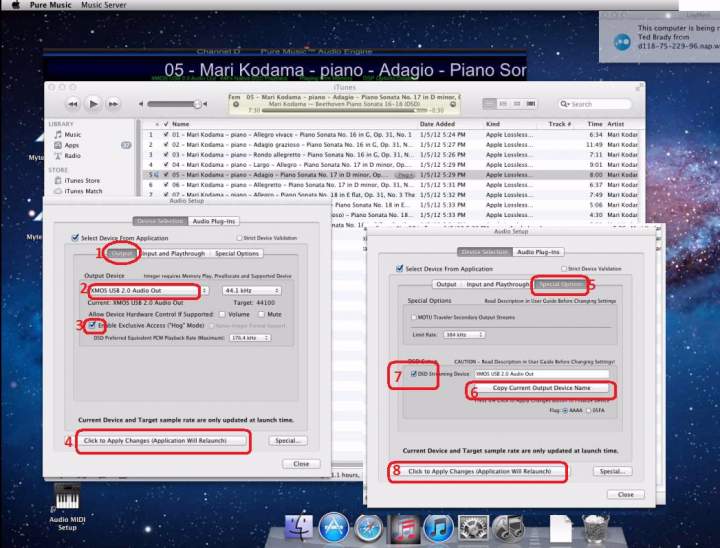Click Close button in left dialog
The width and height of the screenshot is (720, 548).
(x=301, y=464)
